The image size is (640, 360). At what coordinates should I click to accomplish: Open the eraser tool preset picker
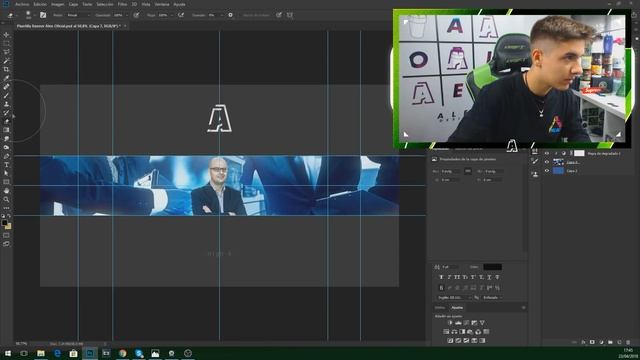coord(12,15)
